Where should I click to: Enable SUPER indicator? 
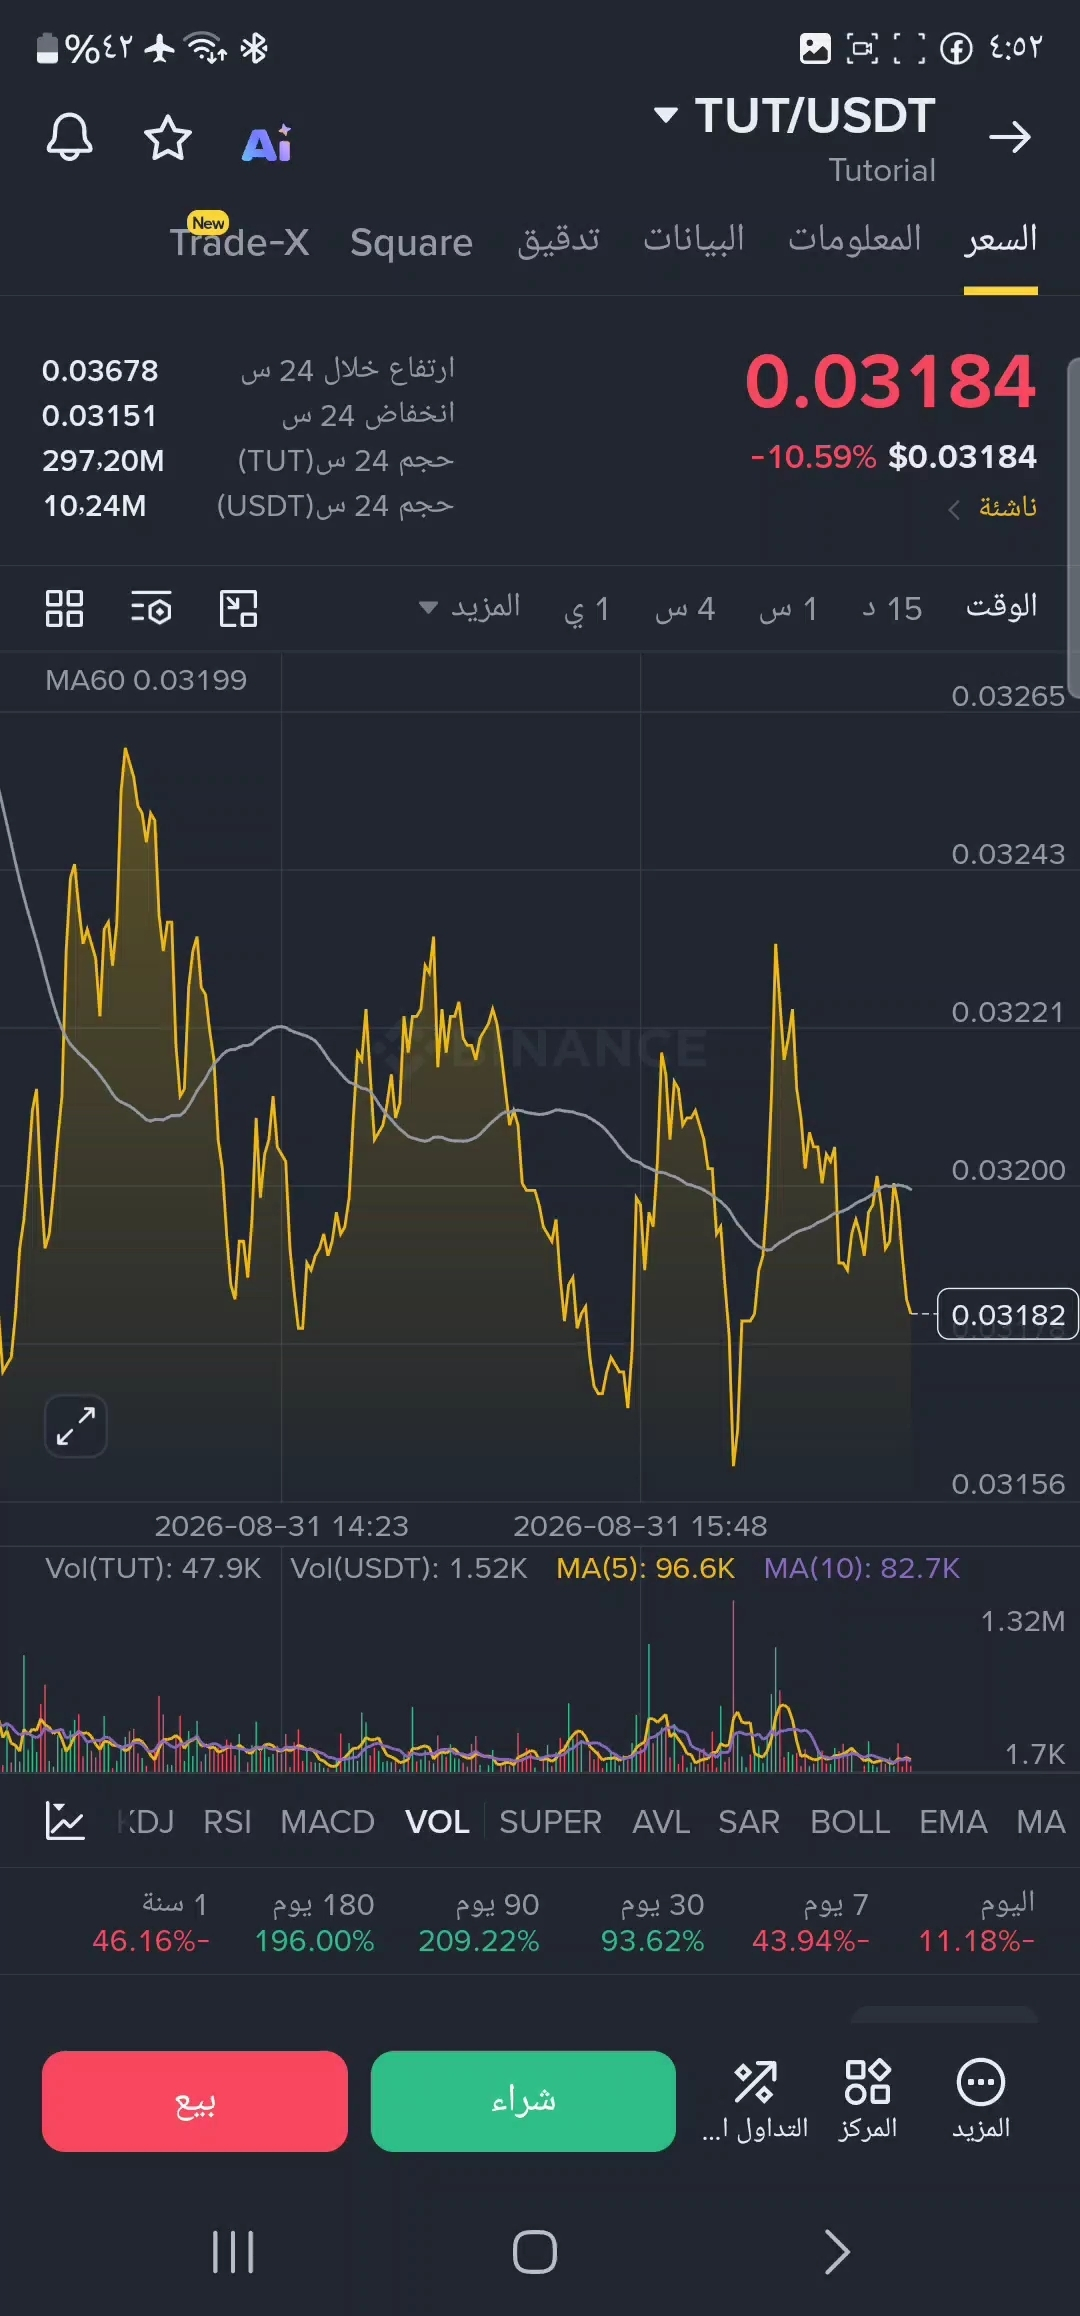tap(551, 1822)
